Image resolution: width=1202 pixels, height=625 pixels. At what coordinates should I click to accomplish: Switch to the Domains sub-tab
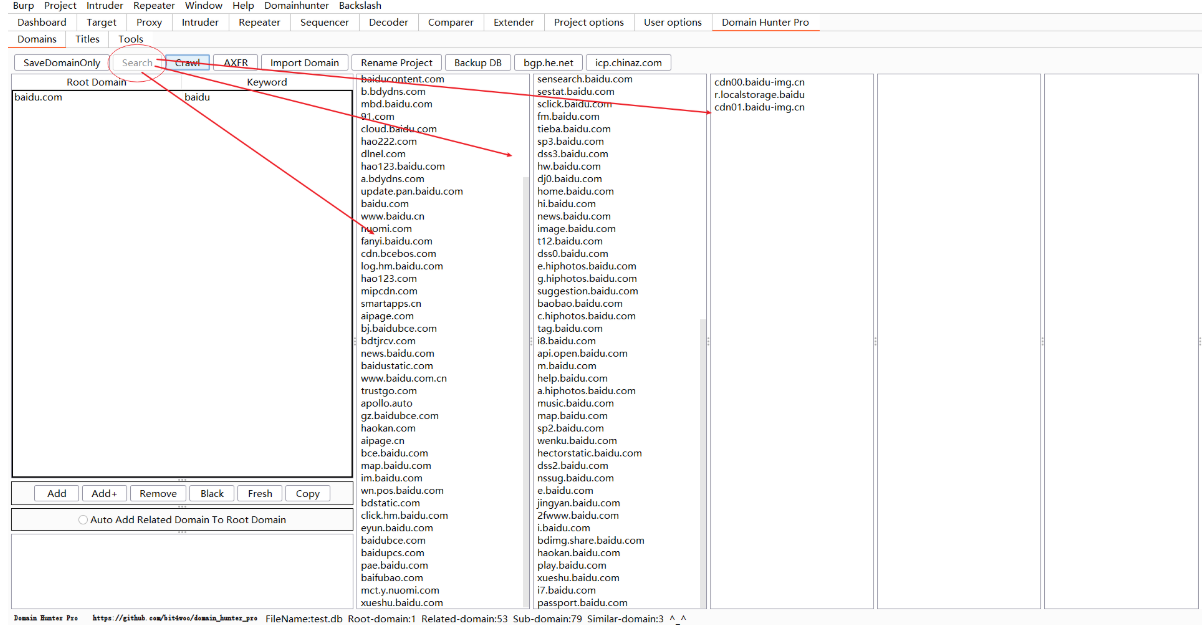tap(37, 39)
